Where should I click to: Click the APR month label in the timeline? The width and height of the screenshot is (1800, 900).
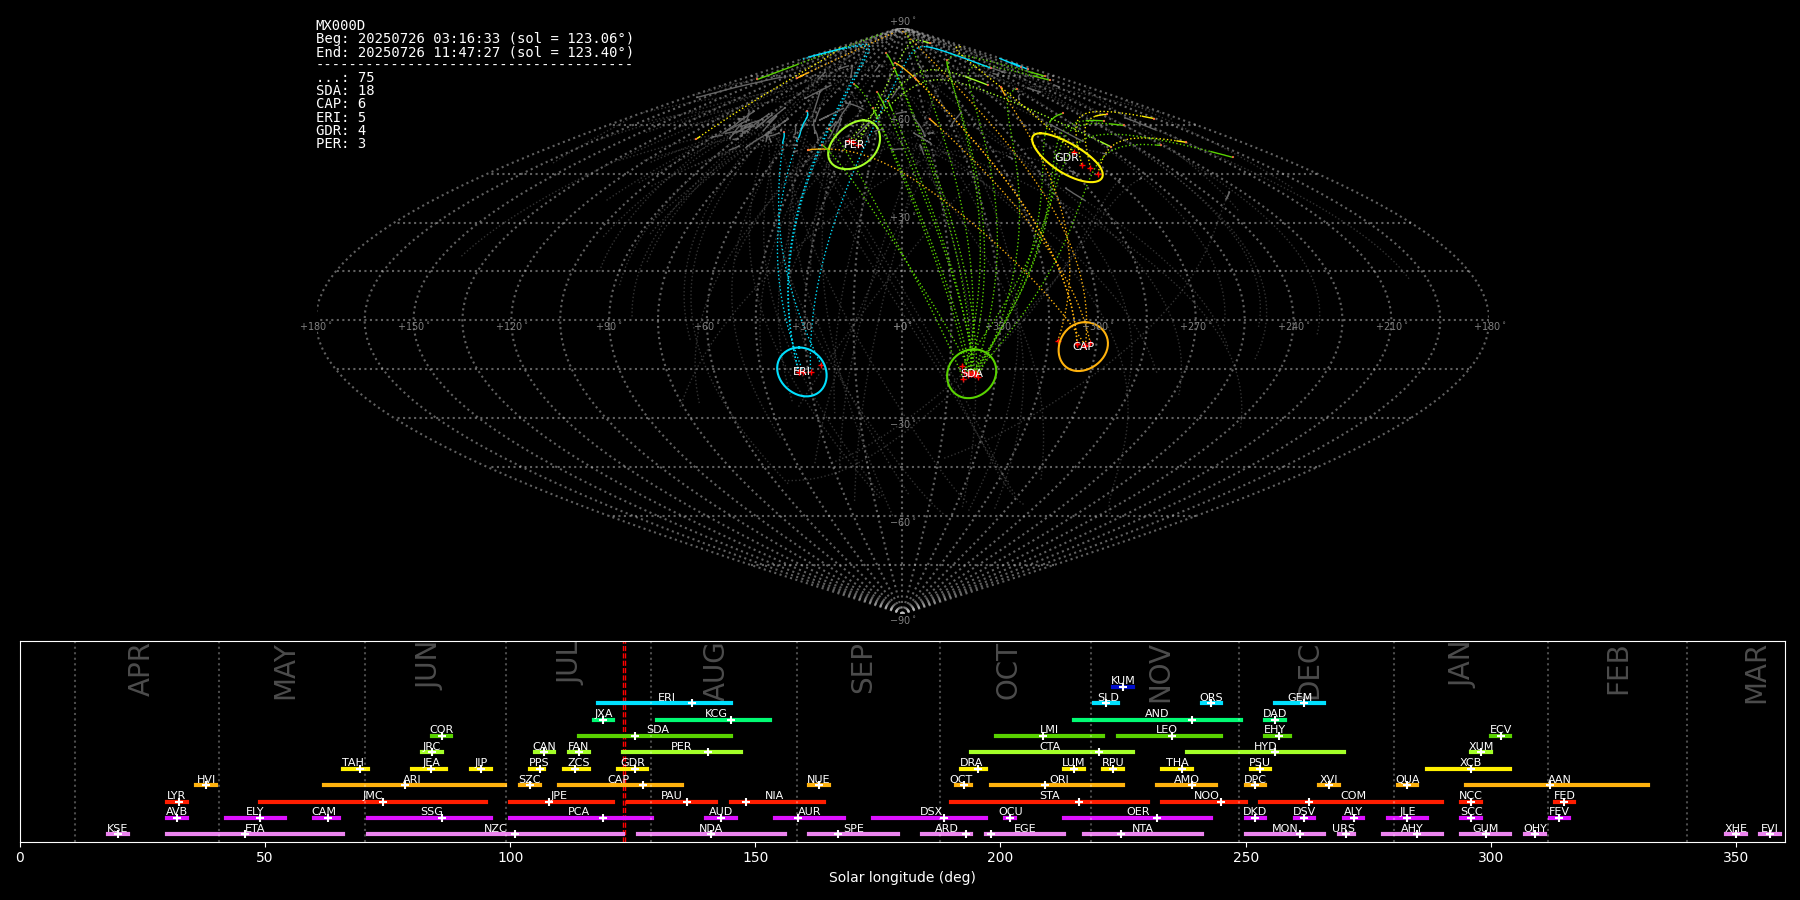click(139, 670)
